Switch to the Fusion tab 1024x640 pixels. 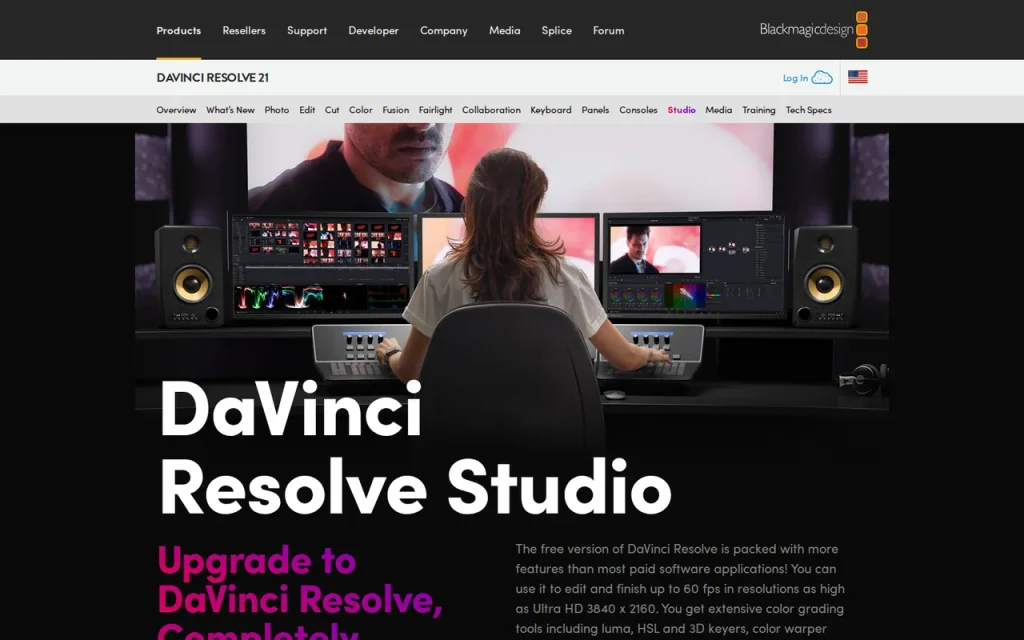click(x=395, y=110)
